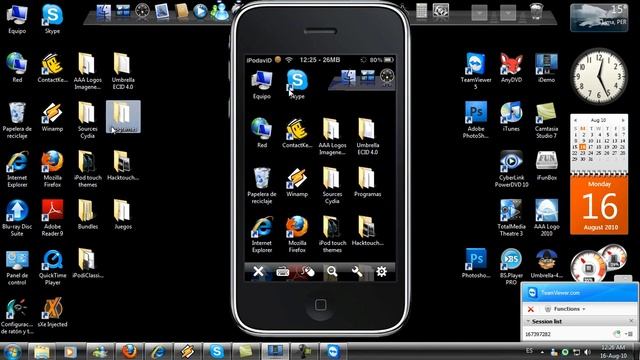This screenshot has height=360, width=640.
Task: Tap Red network icon inside iPhone screen
Action: tap(262, 133)
